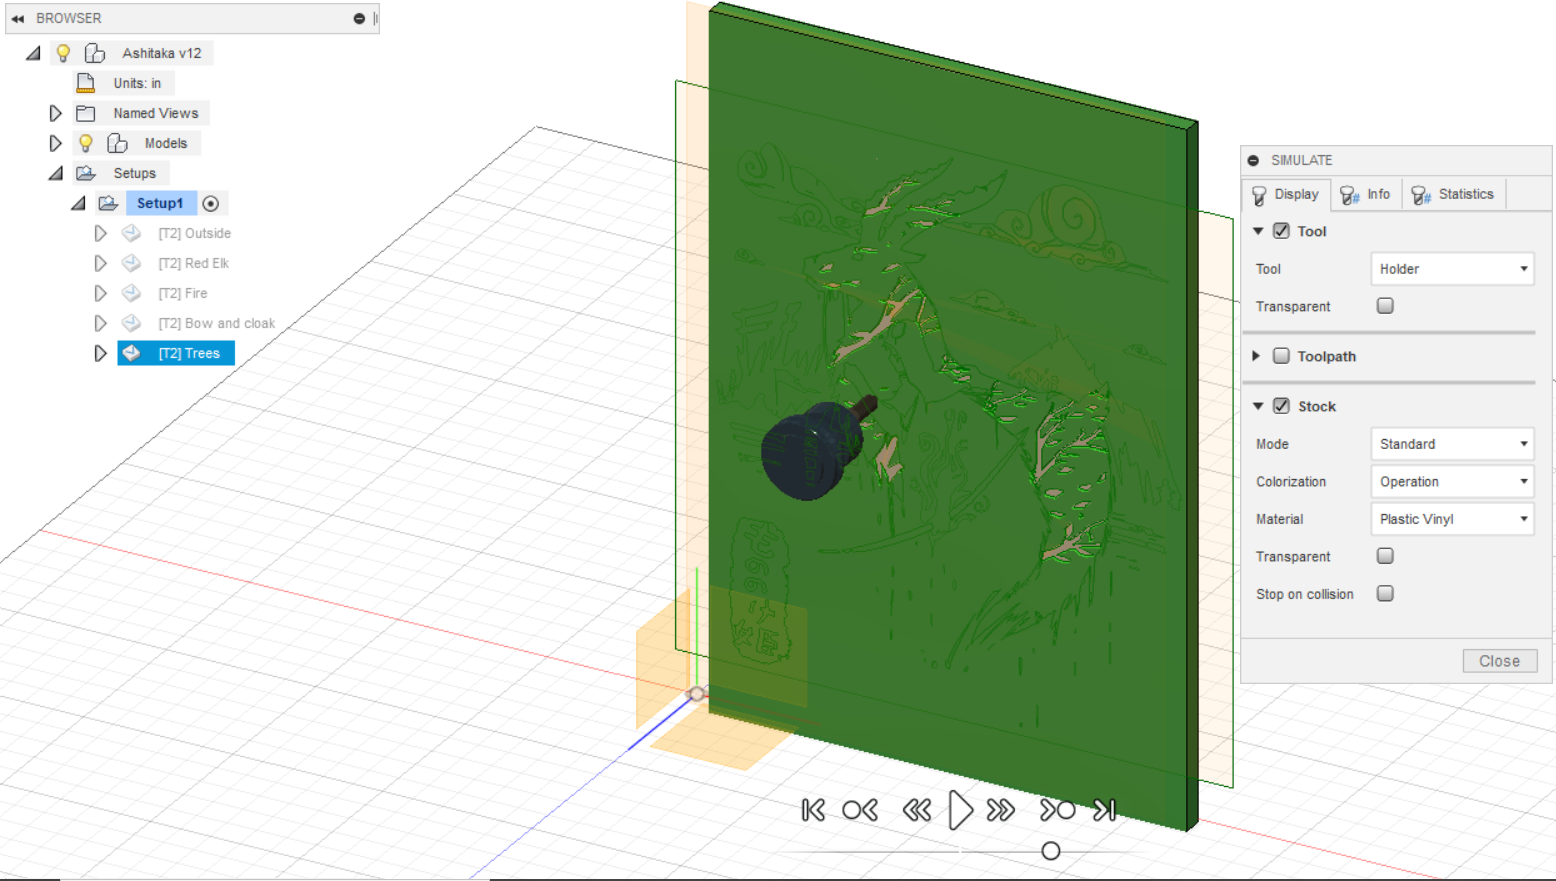Toggle the Transparent checkbox under Tool
1556x881 pixels.
tap(1385, 305)
